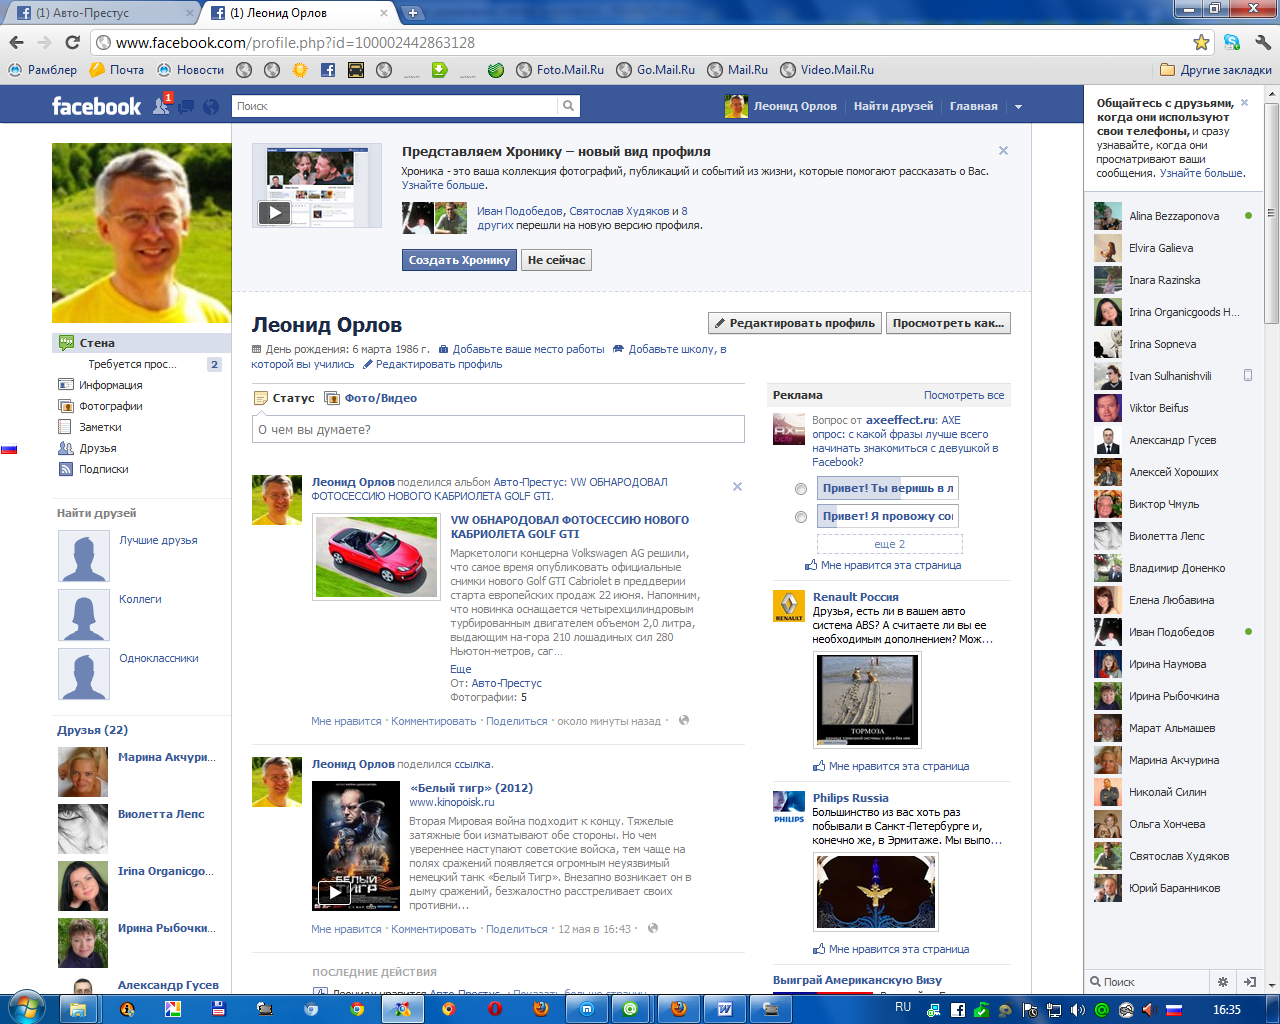Image resolution: width=1280 pixels, height=1024 pixels.
Task: Expand post text with 'Еще' link
Action: pyautogui.click(x=460, y=669)
